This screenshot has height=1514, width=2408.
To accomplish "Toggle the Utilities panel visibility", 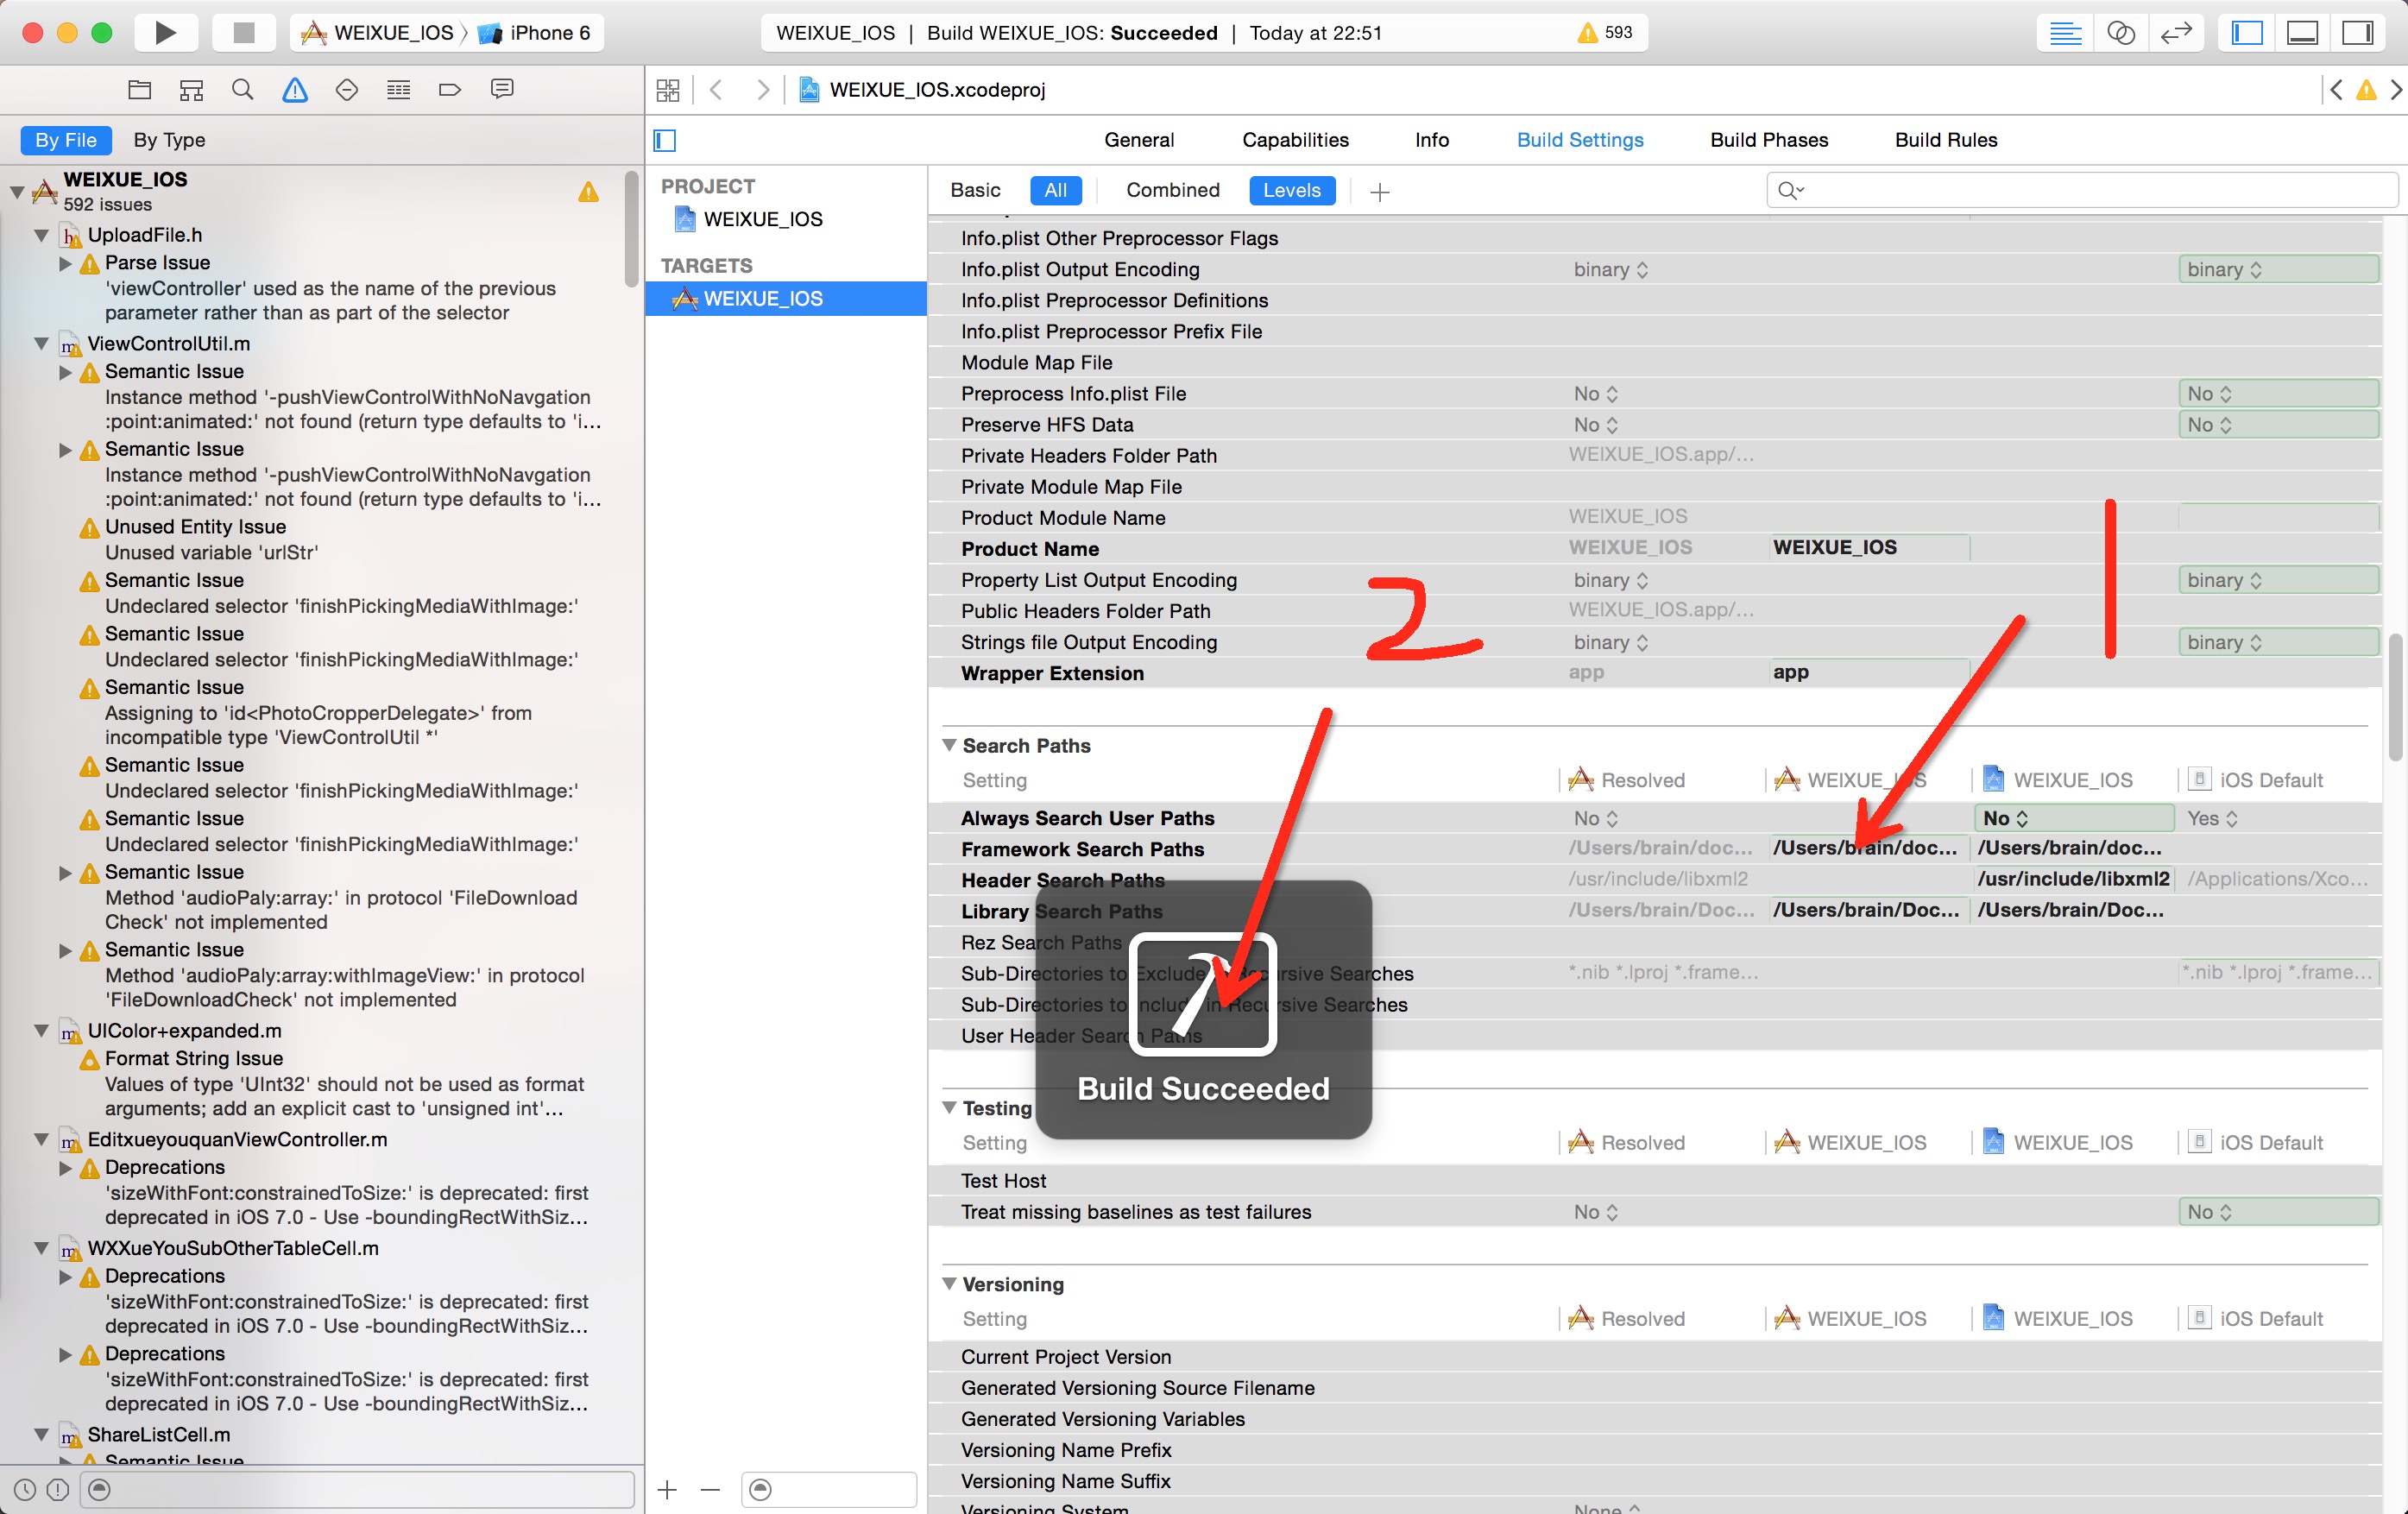I will [x=2357, y=33].
